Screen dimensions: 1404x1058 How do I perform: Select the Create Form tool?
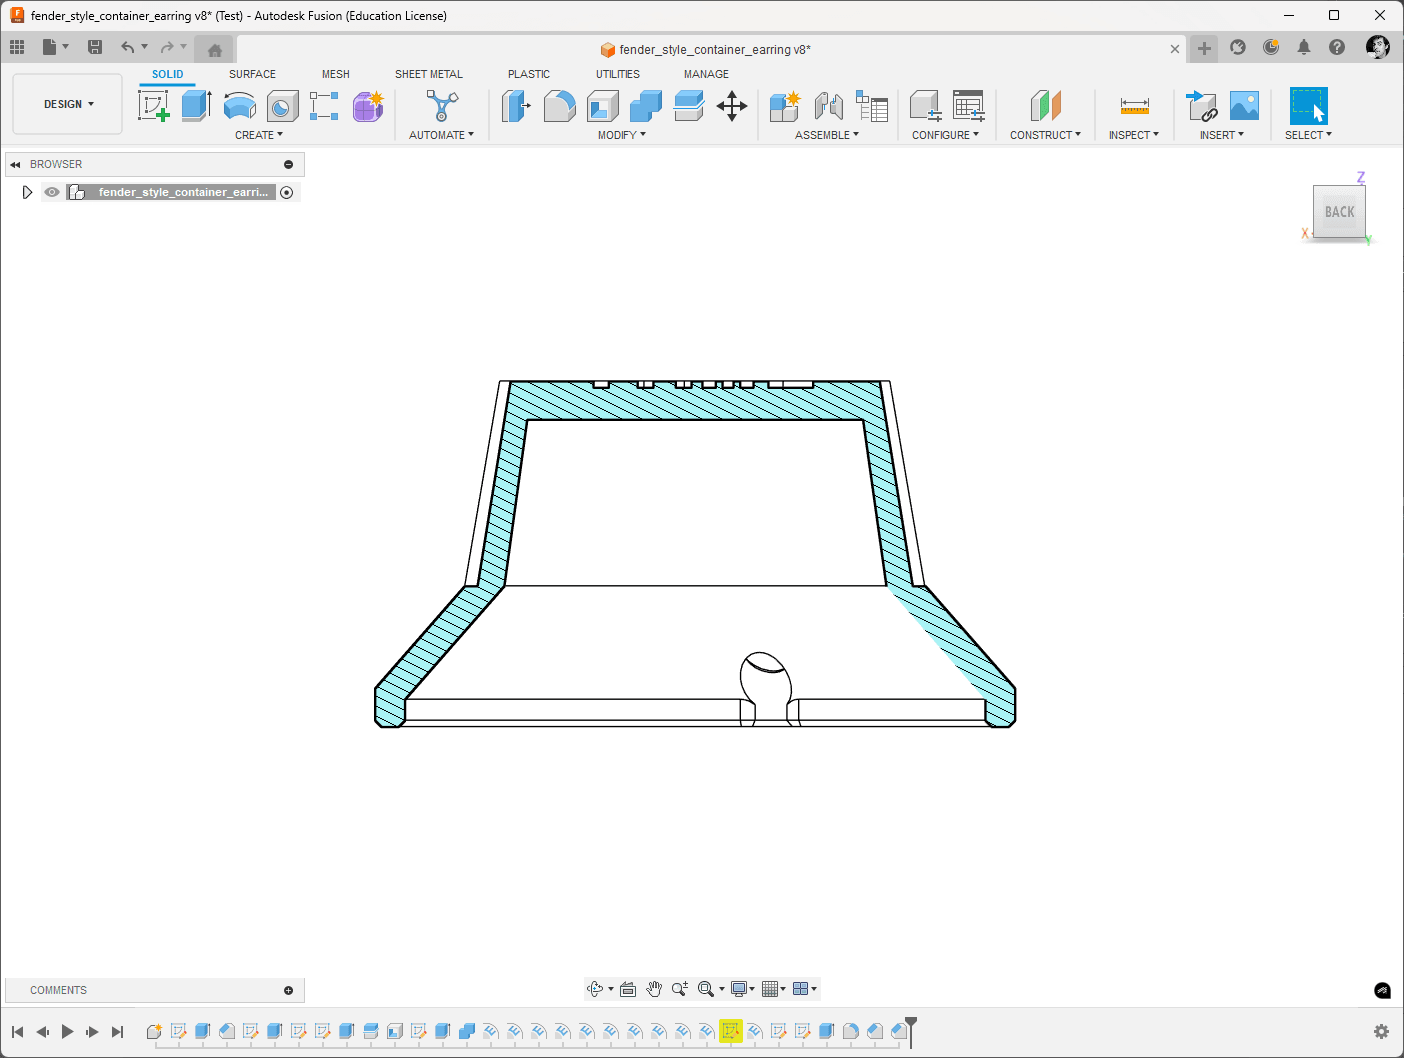tap(368, 105)
